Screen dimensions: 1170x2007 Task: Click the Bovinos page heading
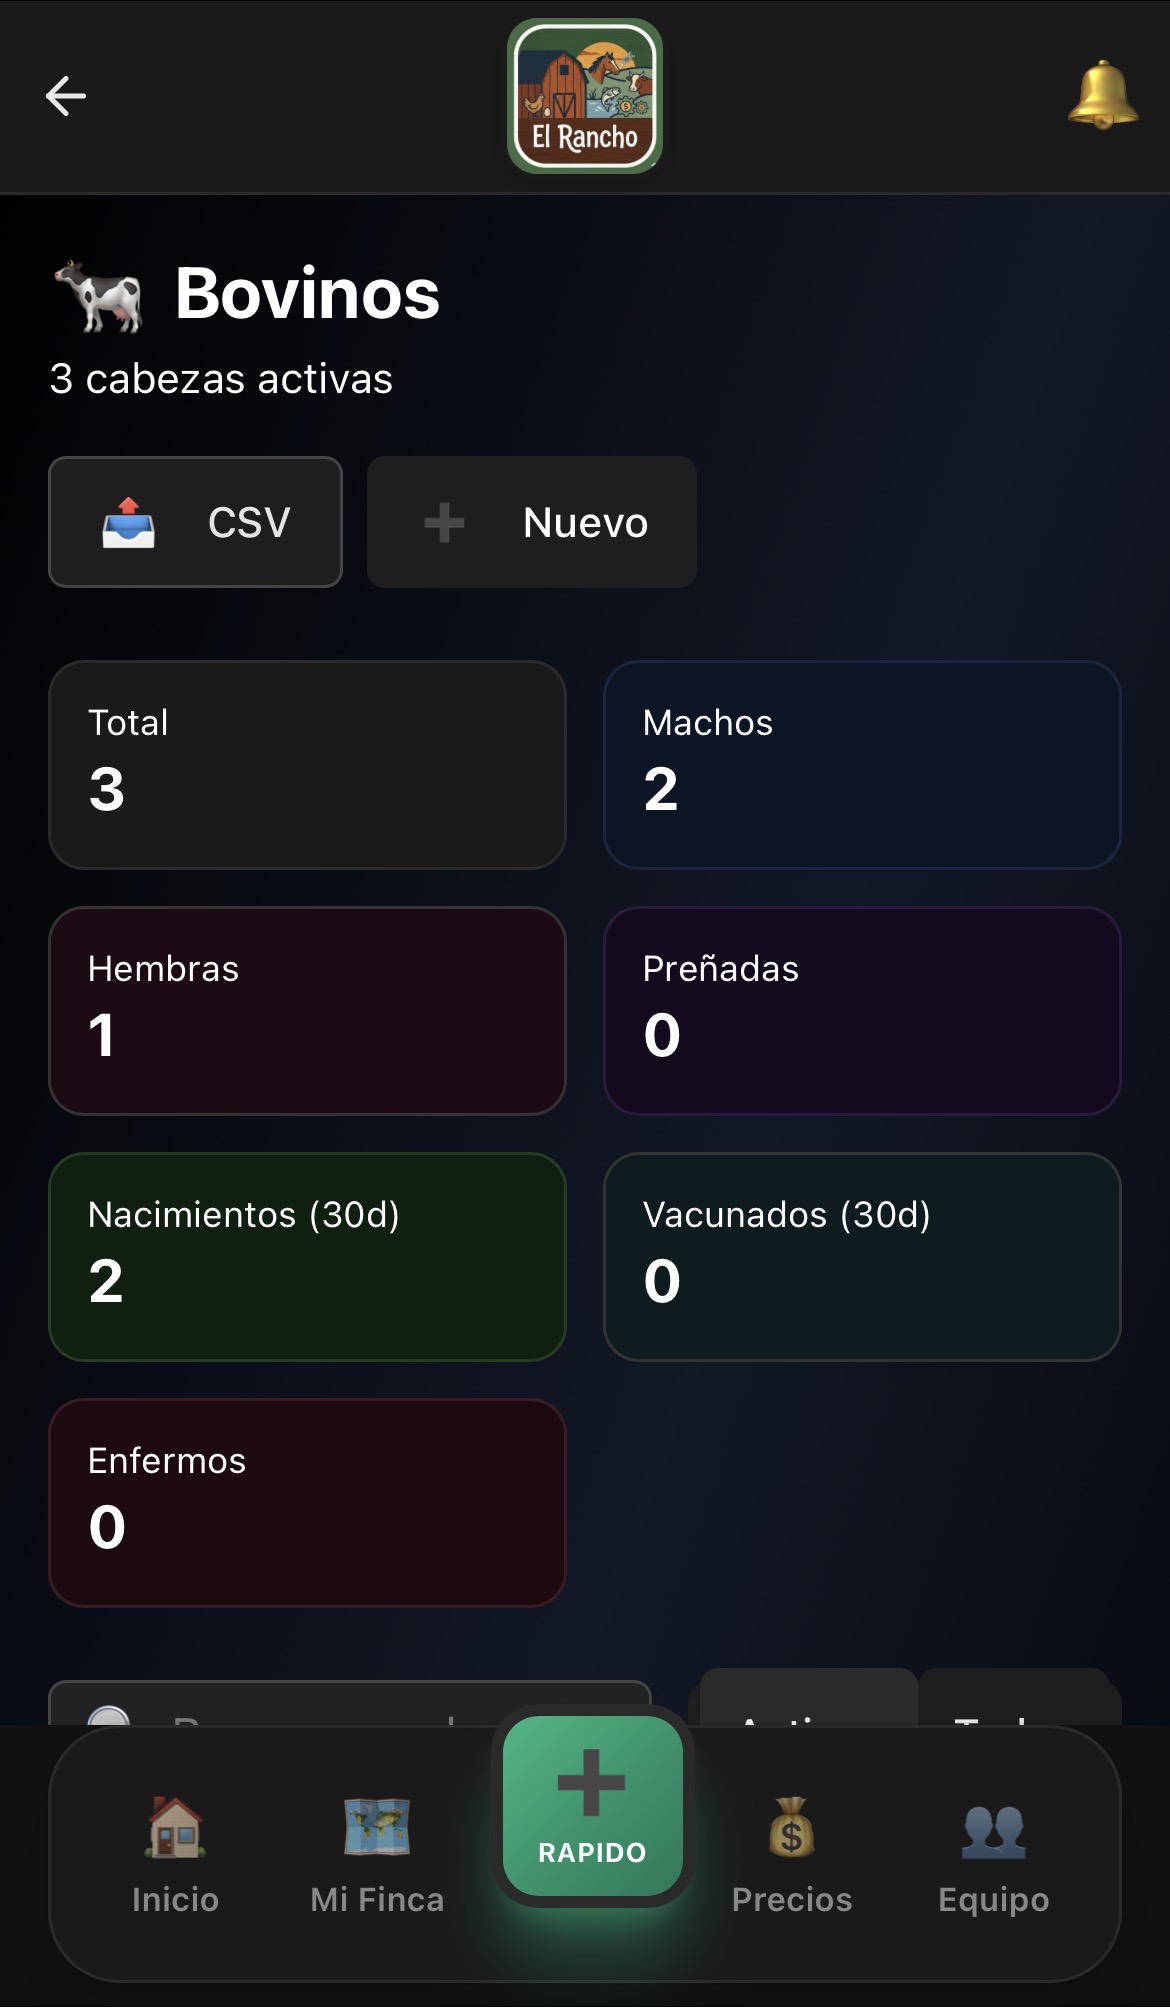pyautogui.click(x=307, y=294)
